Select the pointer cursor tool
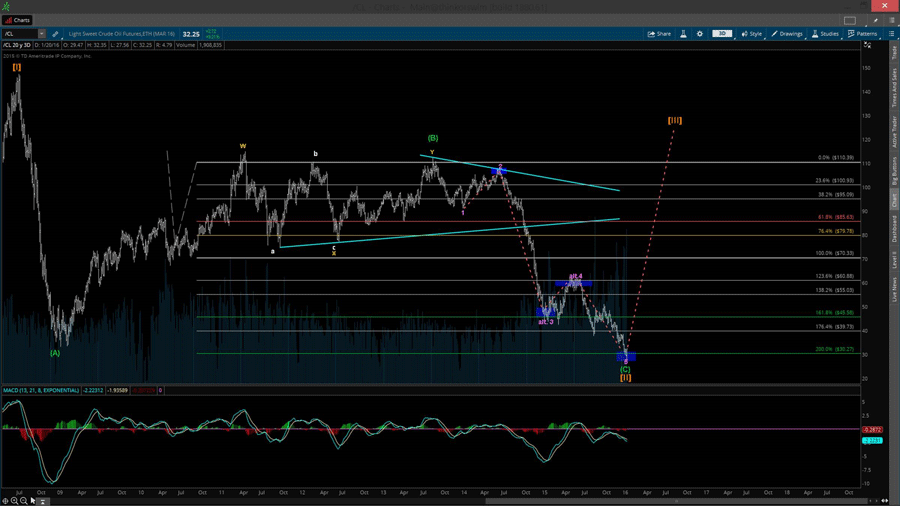 coord(32,501)
